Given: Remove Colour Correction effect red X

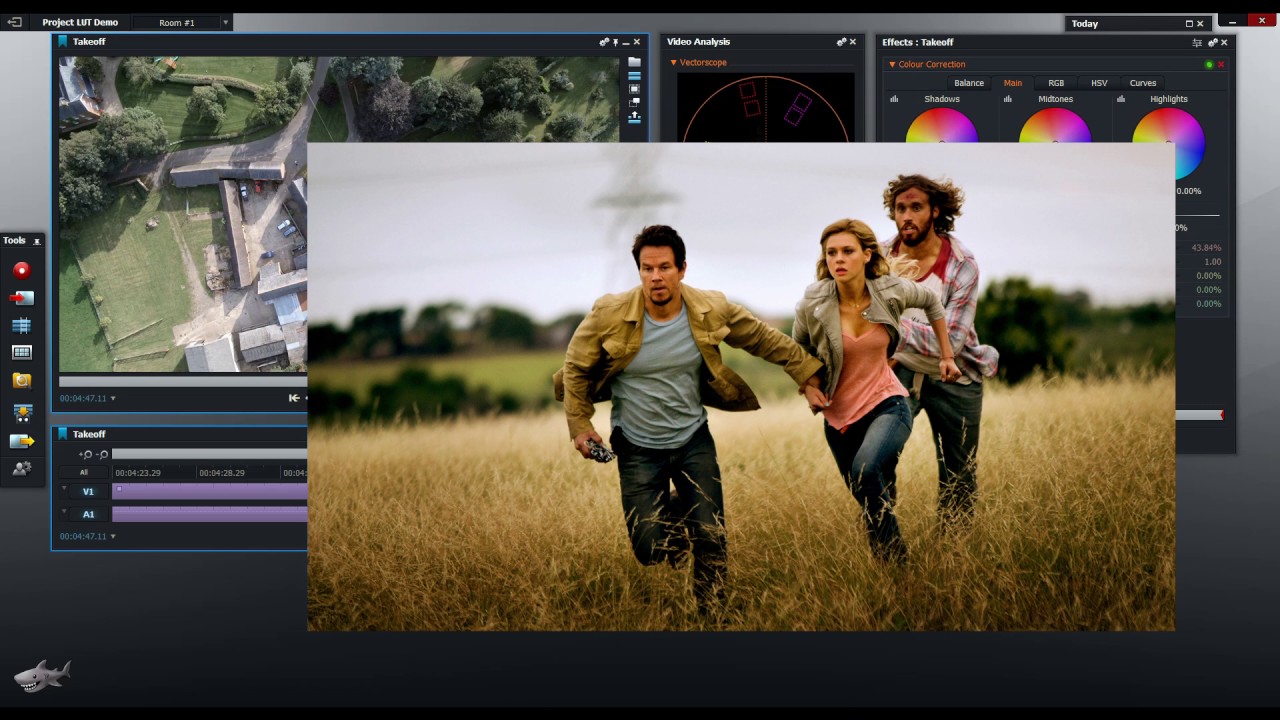Looking at the screenshot, I should (x=1221, y=64).
